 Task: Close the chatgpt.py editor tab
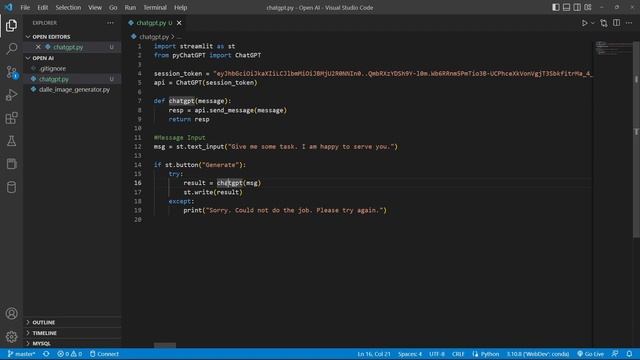click(x=179, y=23)
